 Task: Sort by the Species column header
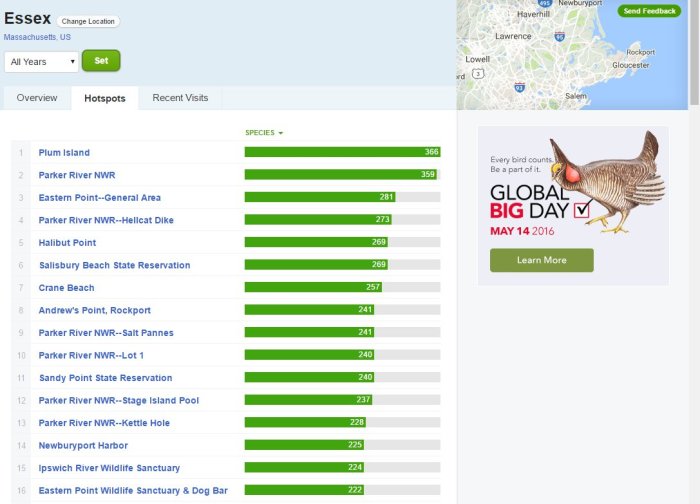click(x=264, y=132)
